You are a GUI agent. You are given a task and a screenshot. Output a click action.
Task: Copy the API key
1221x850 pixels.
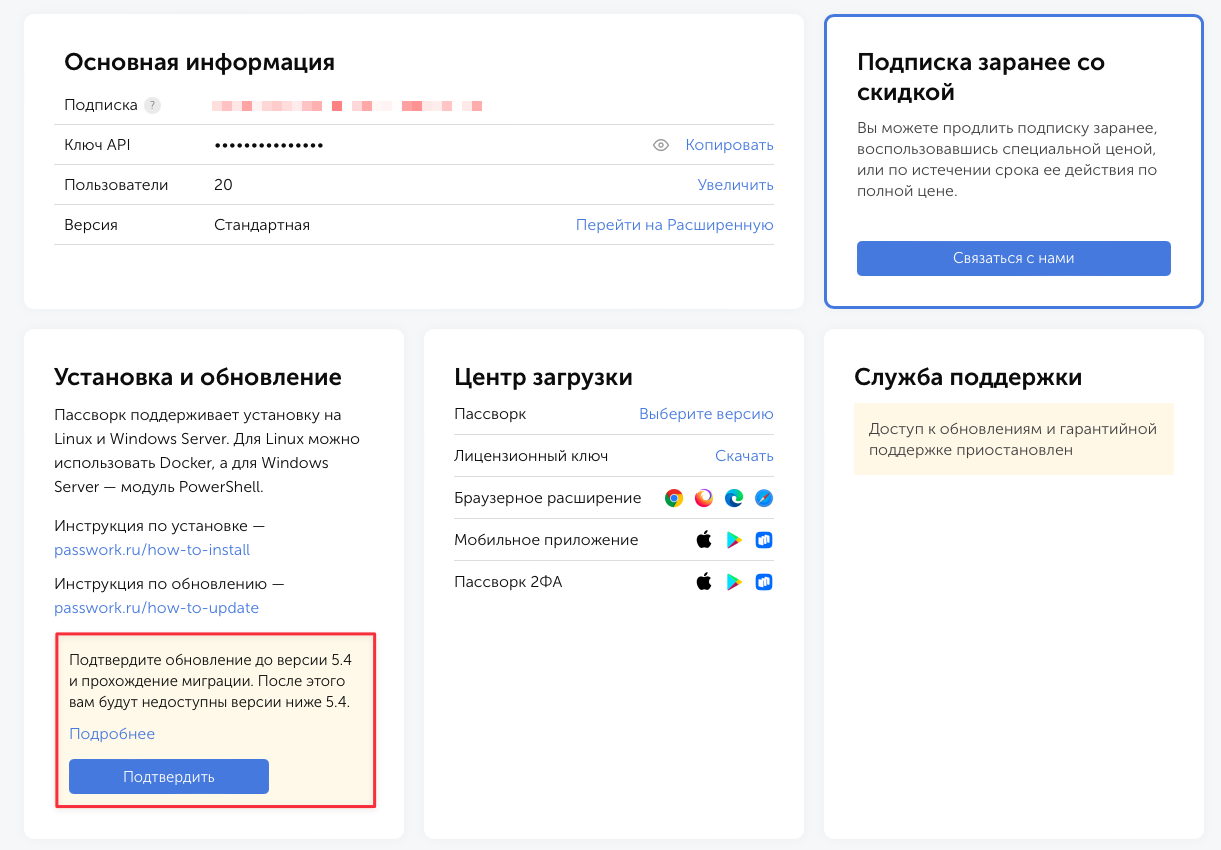coord(729,145)
